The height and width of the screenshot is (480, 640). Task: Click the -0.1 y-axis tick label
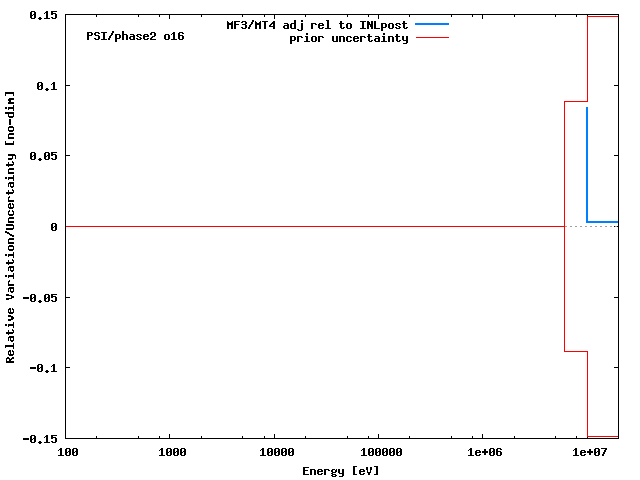[43, 368]
